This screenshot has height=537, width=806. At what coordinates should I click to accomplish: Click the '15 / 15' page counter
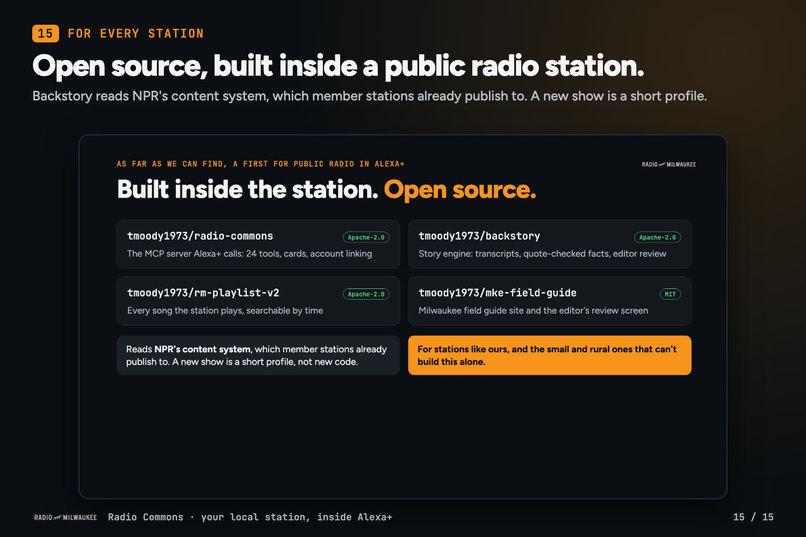[x=753, y=517]
